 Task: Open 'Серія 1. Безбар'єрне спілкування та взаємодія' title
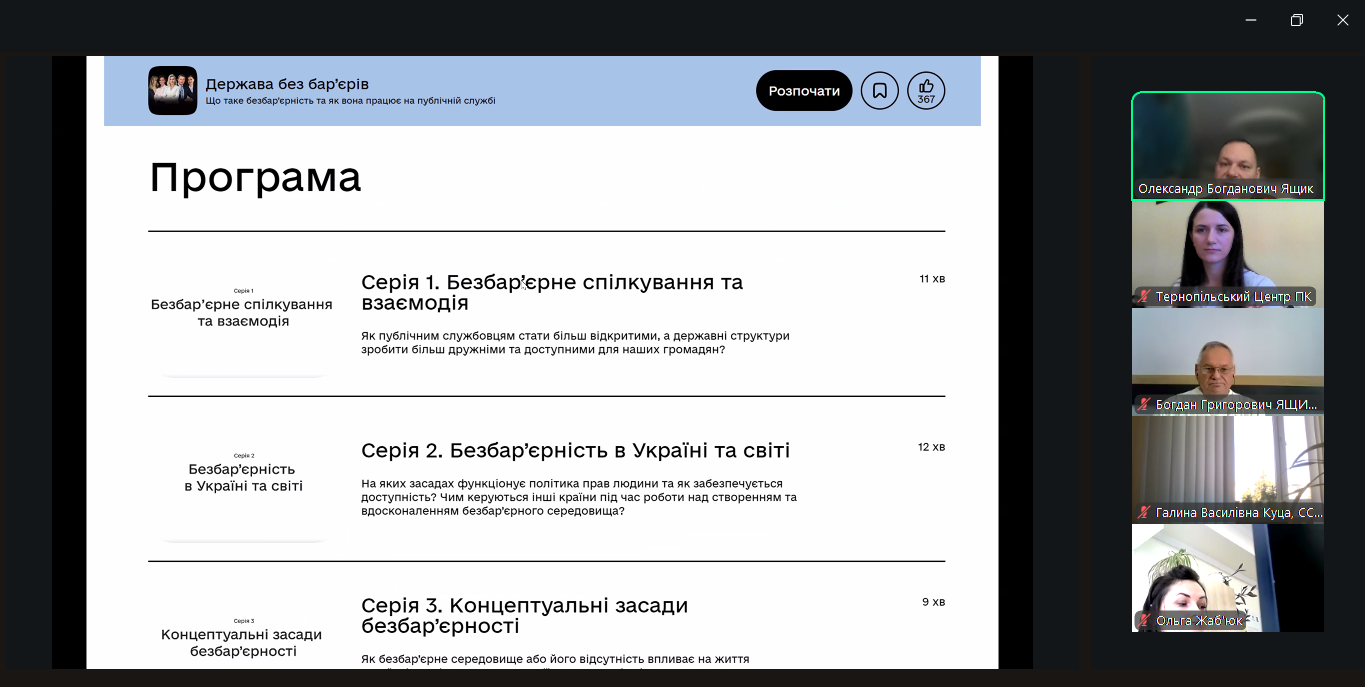[x=552, y=292]
